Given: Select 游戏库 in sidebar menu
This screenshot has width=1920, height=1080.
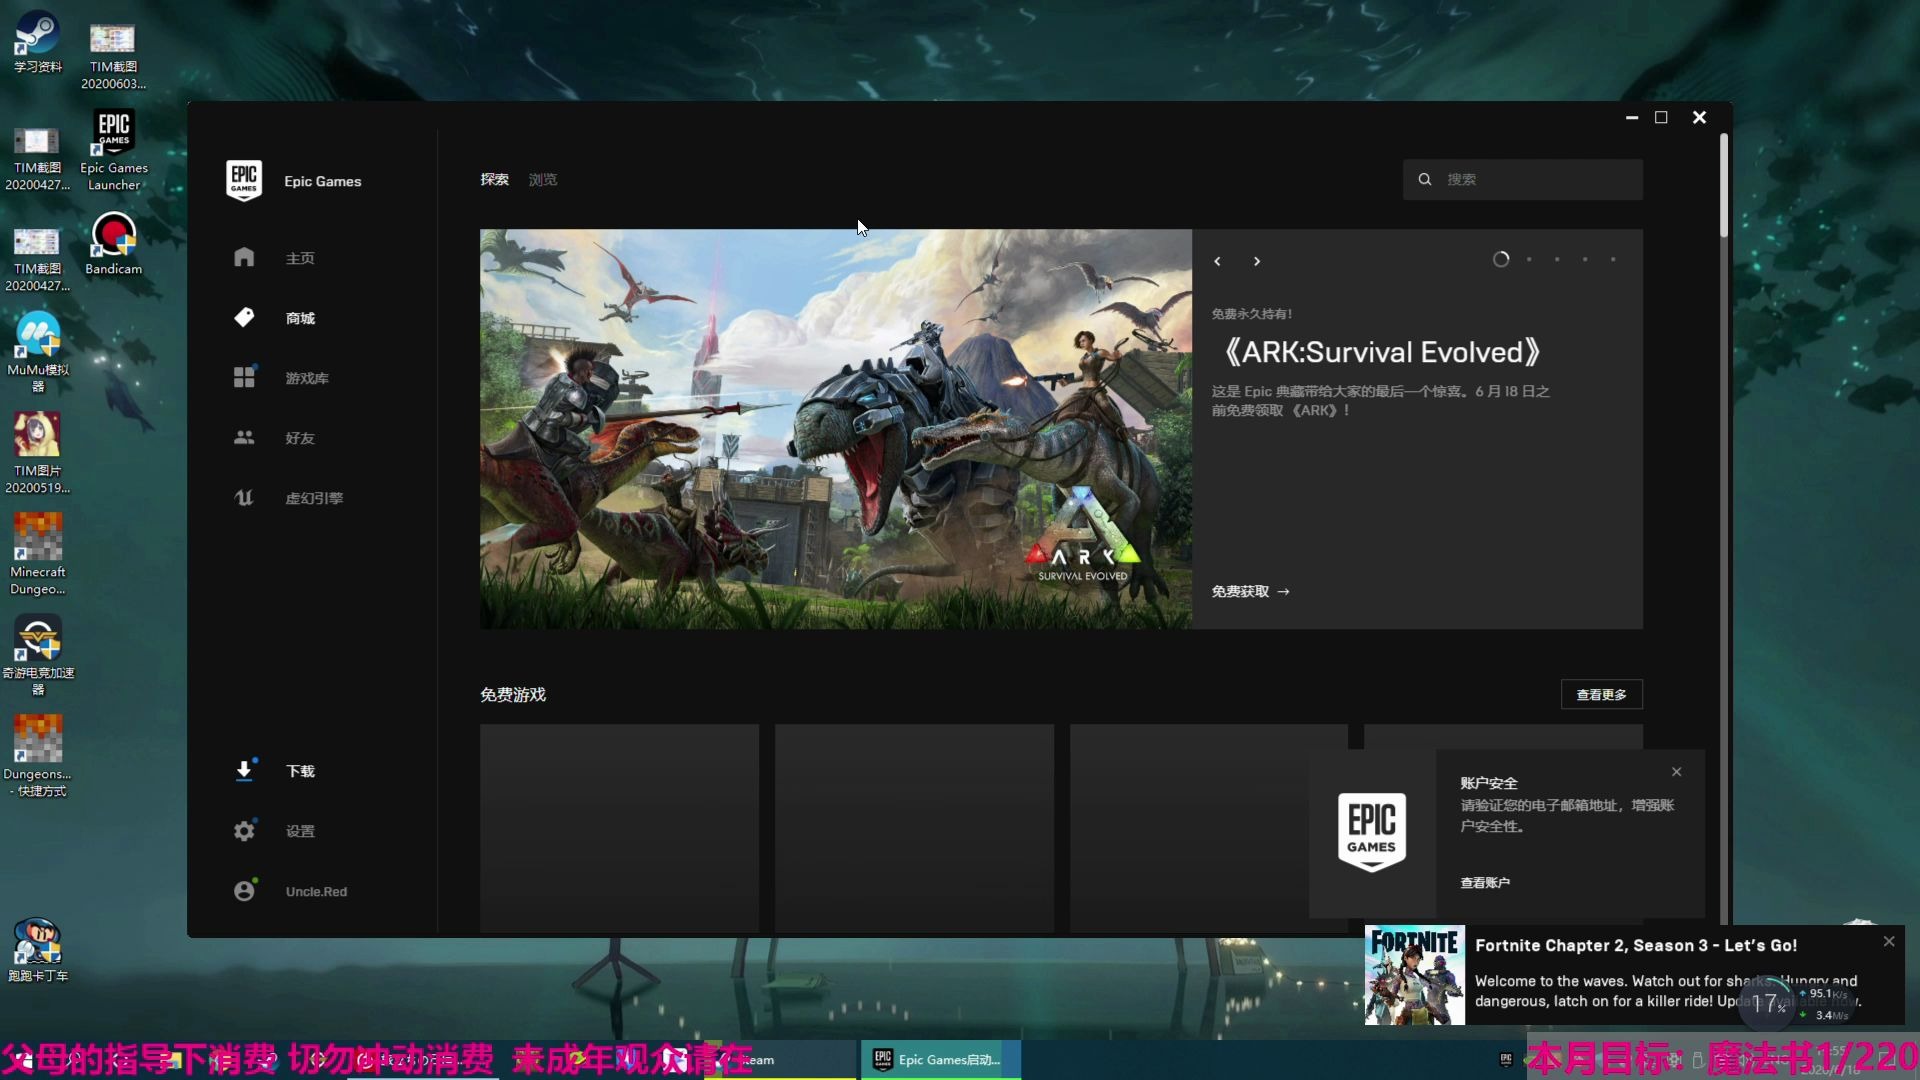Looking at the screenshot, I should point(307,378).
